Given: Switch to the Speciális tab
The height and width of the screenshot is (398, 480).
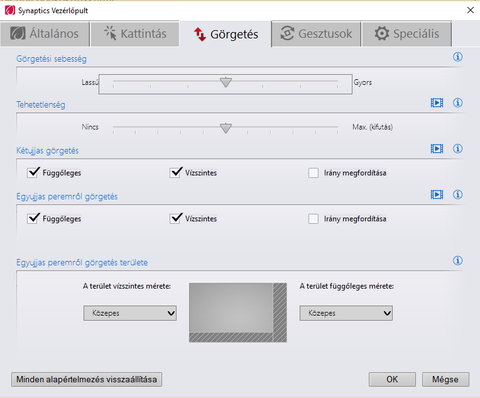Looking at the screenshot, I should 407,34.
